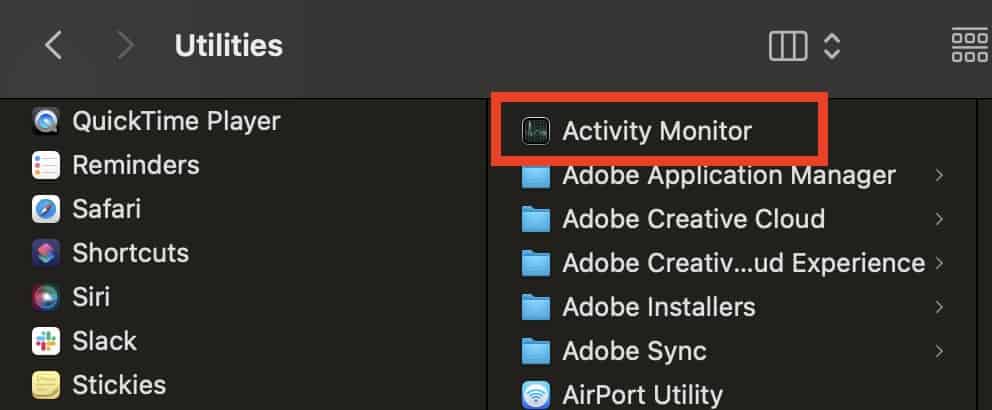Select the Slack app icon
This screenshot has height=410, width=992.
(x=46, y=341)
